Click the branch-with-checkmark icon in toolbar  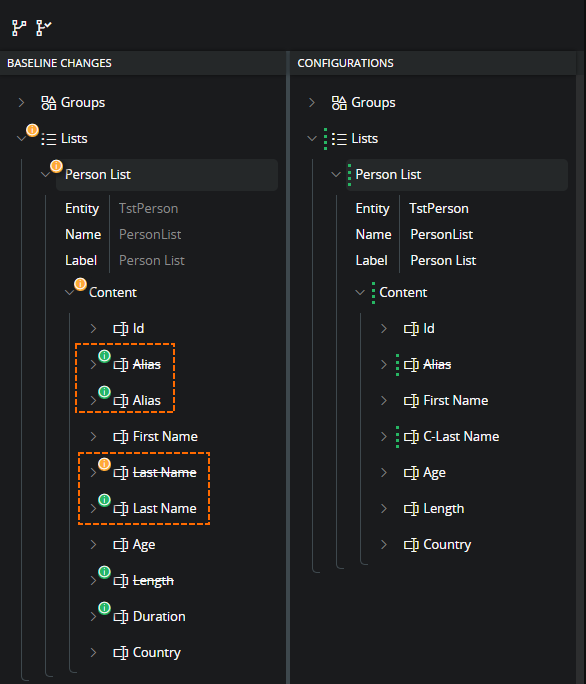point(44,28)
